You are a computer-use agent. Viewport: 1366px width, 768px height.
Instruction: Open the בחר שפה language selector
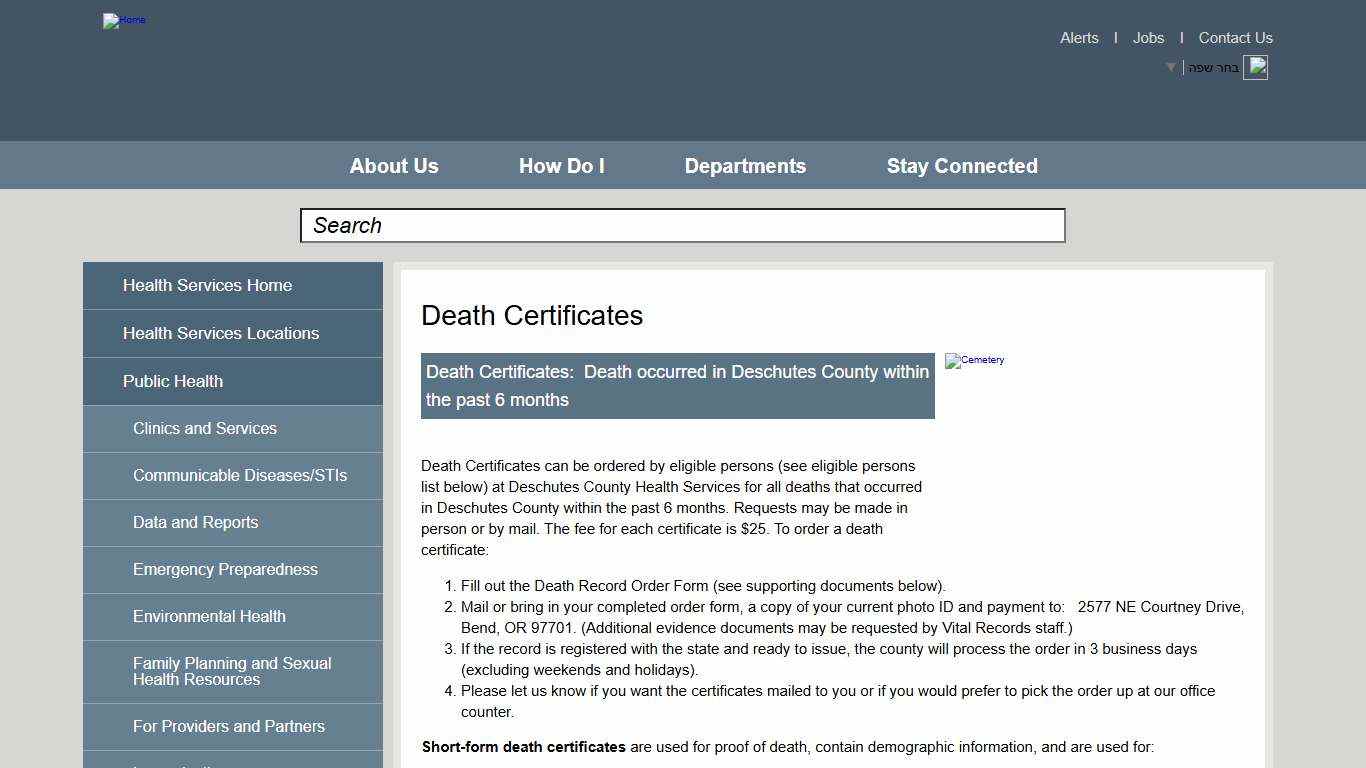(1210, 67)
